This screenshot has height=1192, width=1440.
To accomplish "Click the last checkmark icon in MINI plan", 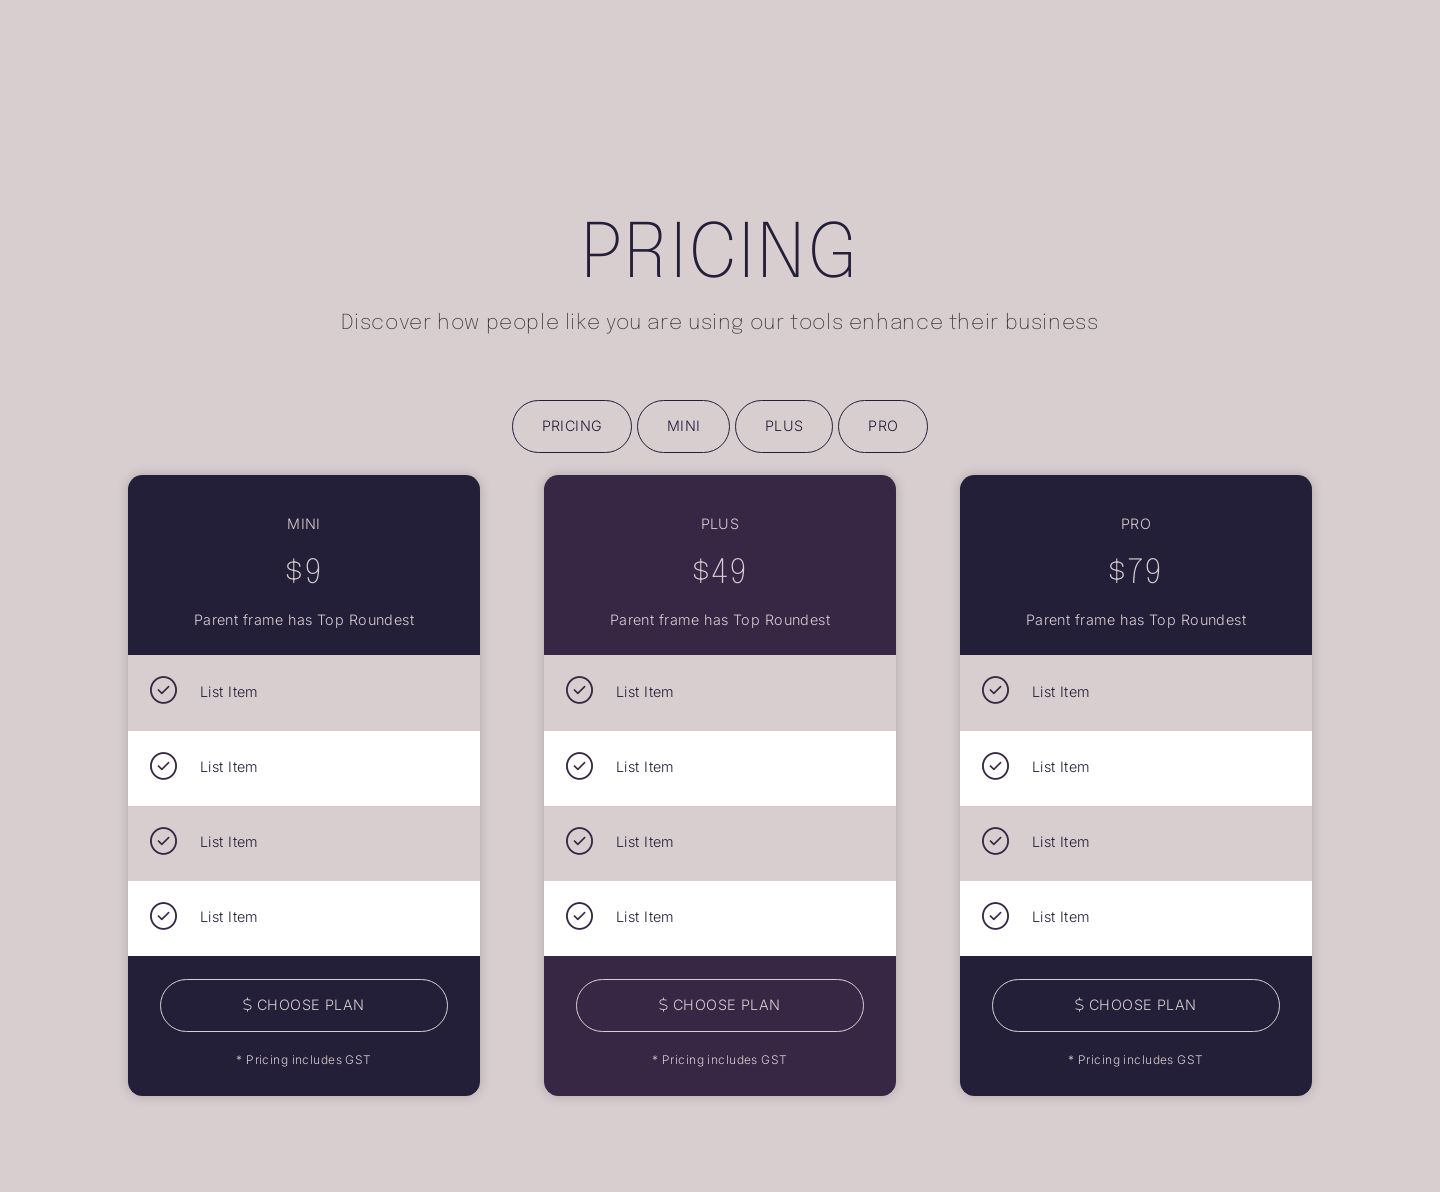I will coord(163,916).
